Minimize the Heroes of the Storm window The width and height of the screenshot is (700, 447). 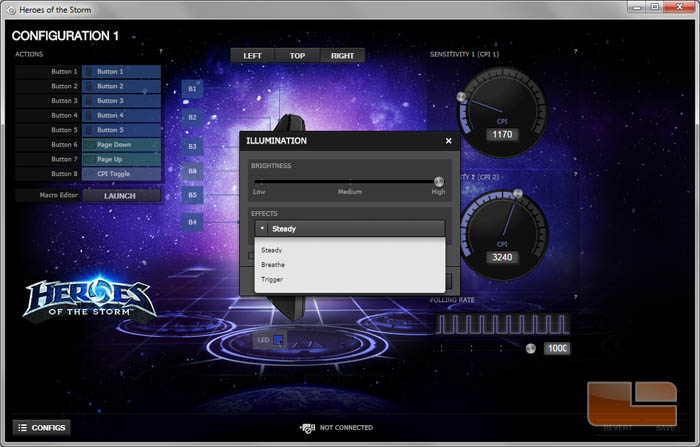[x=637, y=7]
